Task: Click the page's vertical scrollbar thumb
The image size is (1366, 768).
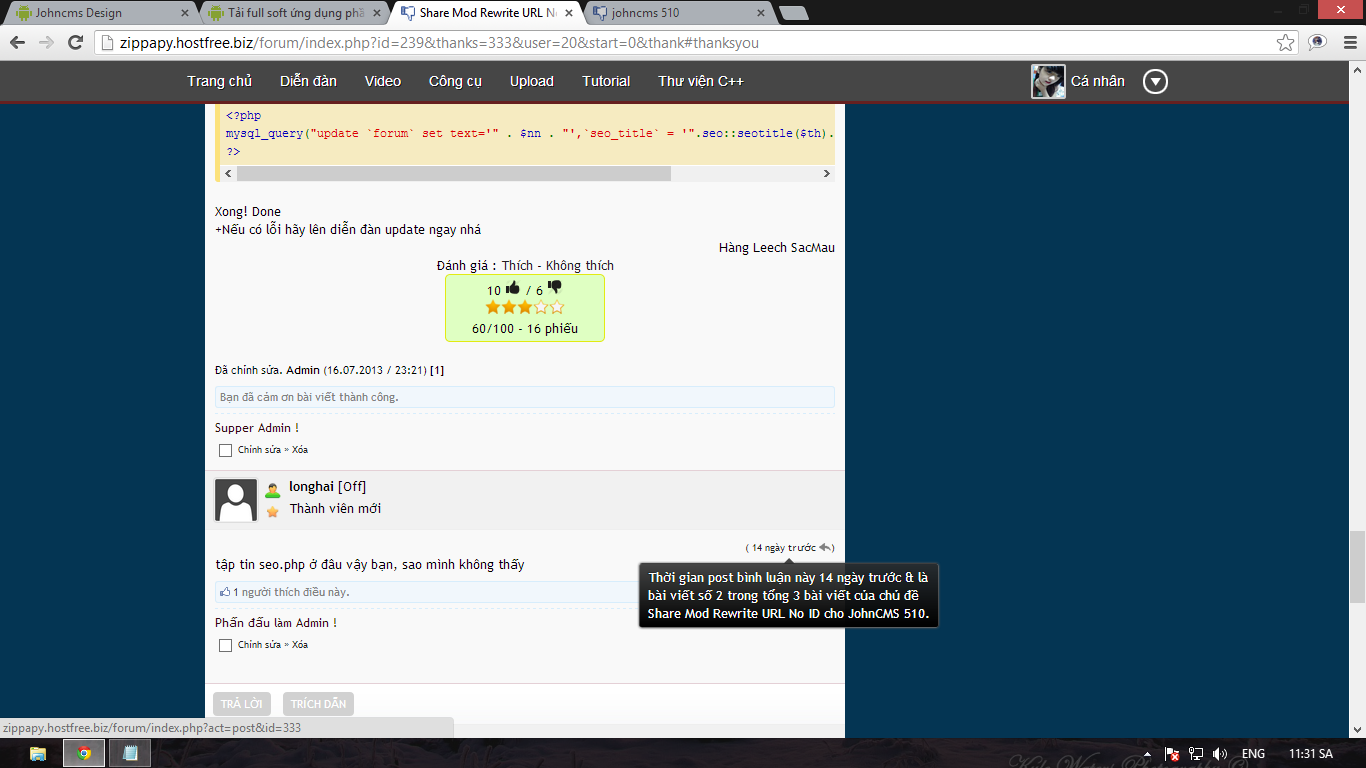Action: pyautogui.click(x=1357, y=567)
